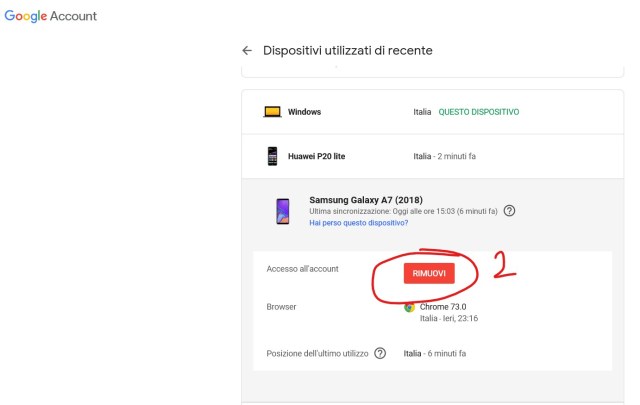Select the Chrome 73.0 browser text
This screenshot has height=405, width=640.
tap(444, 307)
